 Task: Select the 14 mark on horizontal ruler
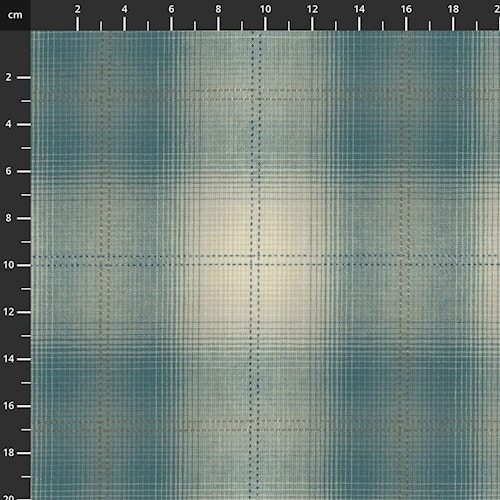click(359, 9)
